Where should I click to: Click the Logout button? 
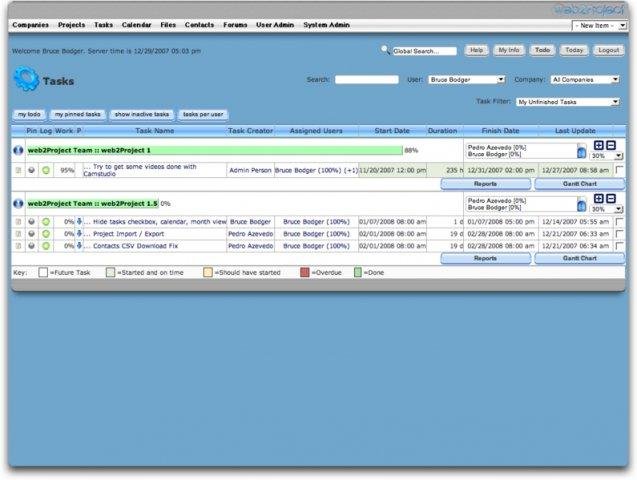[x=609, y=50]
